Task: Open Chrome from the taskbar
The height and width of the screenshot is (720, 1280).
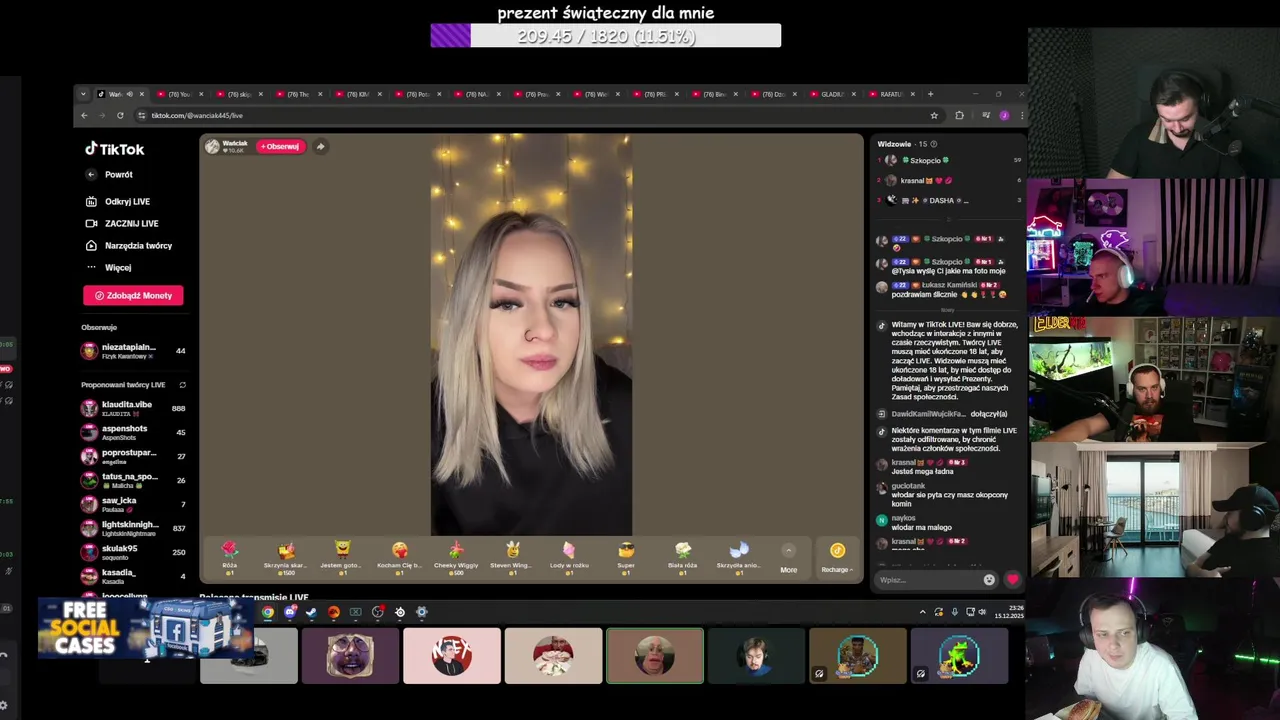Action: point(268,612)
